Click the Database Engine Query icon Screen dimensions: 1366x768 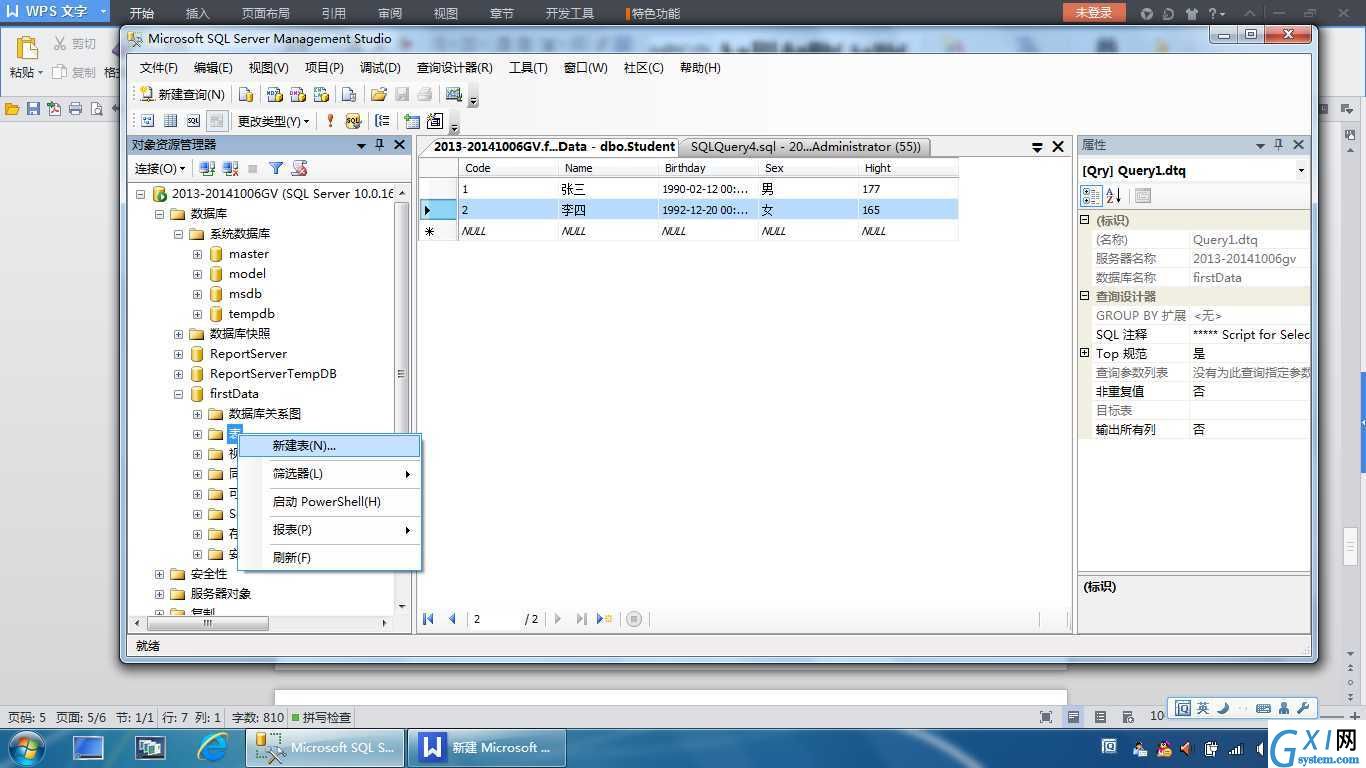[x=246, y=94]
